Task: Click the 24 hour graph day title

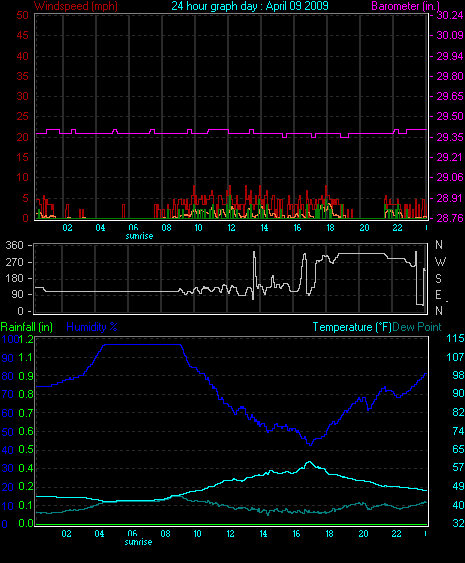Action: point(250,6)
